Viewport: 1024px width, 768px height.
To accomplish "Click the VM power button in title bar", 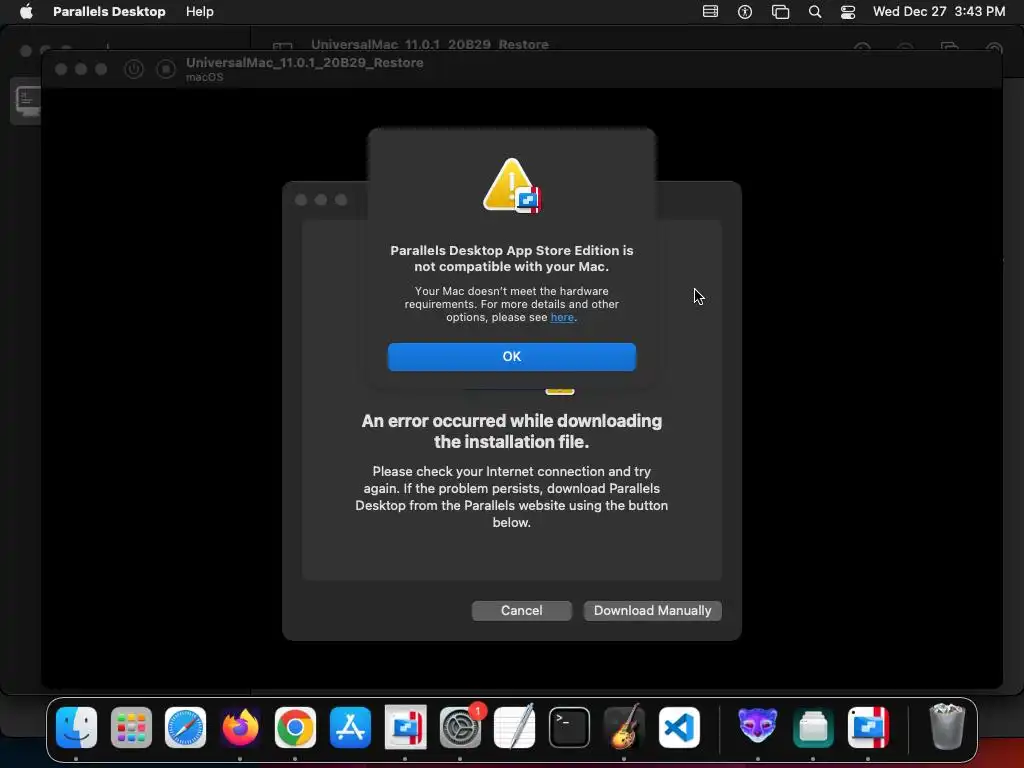I will click(134, 69).
